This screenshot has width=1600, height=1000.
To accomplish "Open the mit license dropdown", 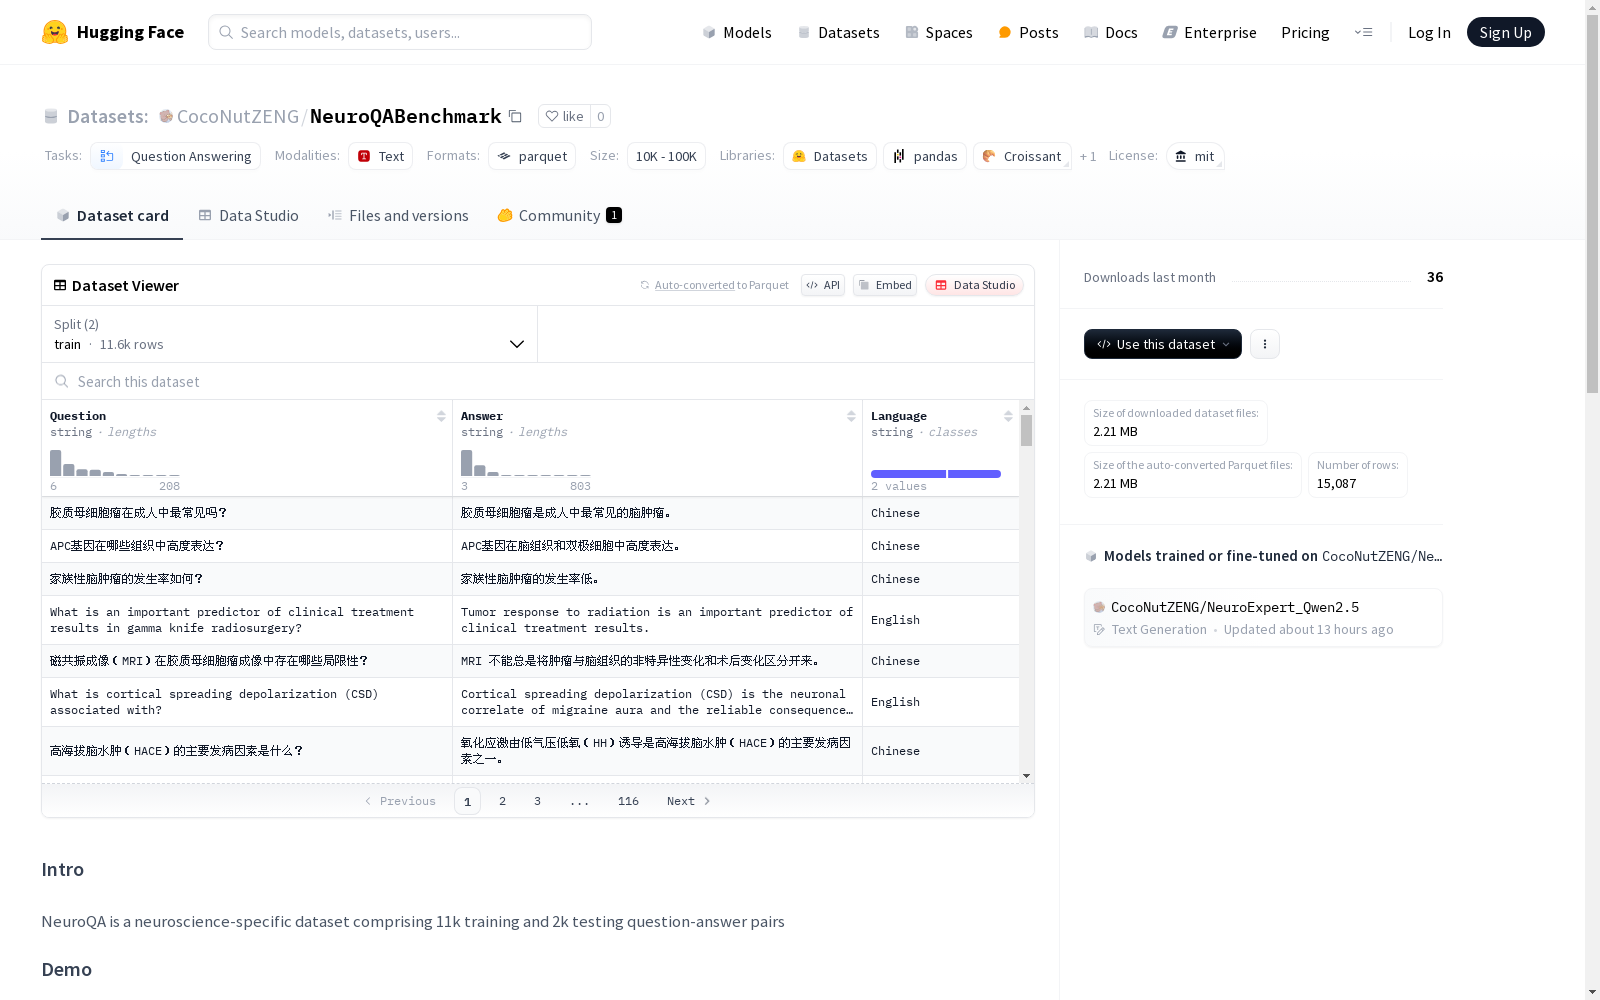I will pos(1195,156).
